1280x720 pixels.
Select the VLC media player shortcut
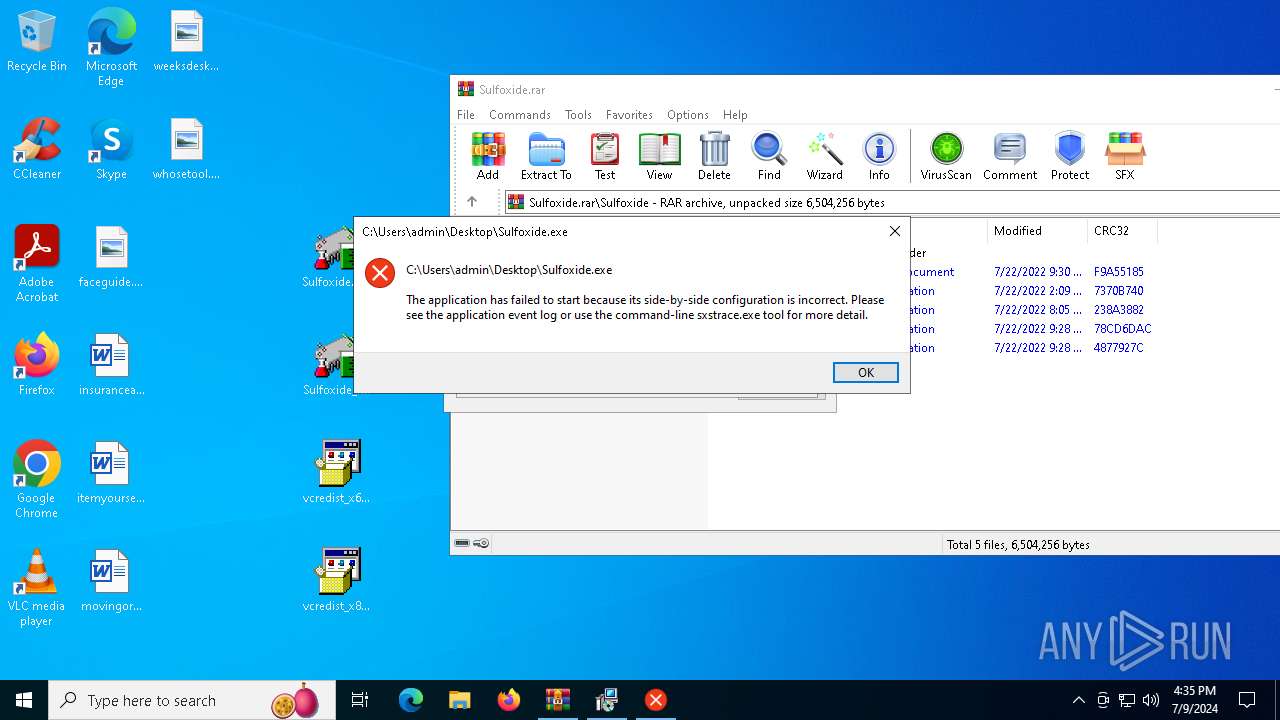pyautogui.click(x=37, y=588)
